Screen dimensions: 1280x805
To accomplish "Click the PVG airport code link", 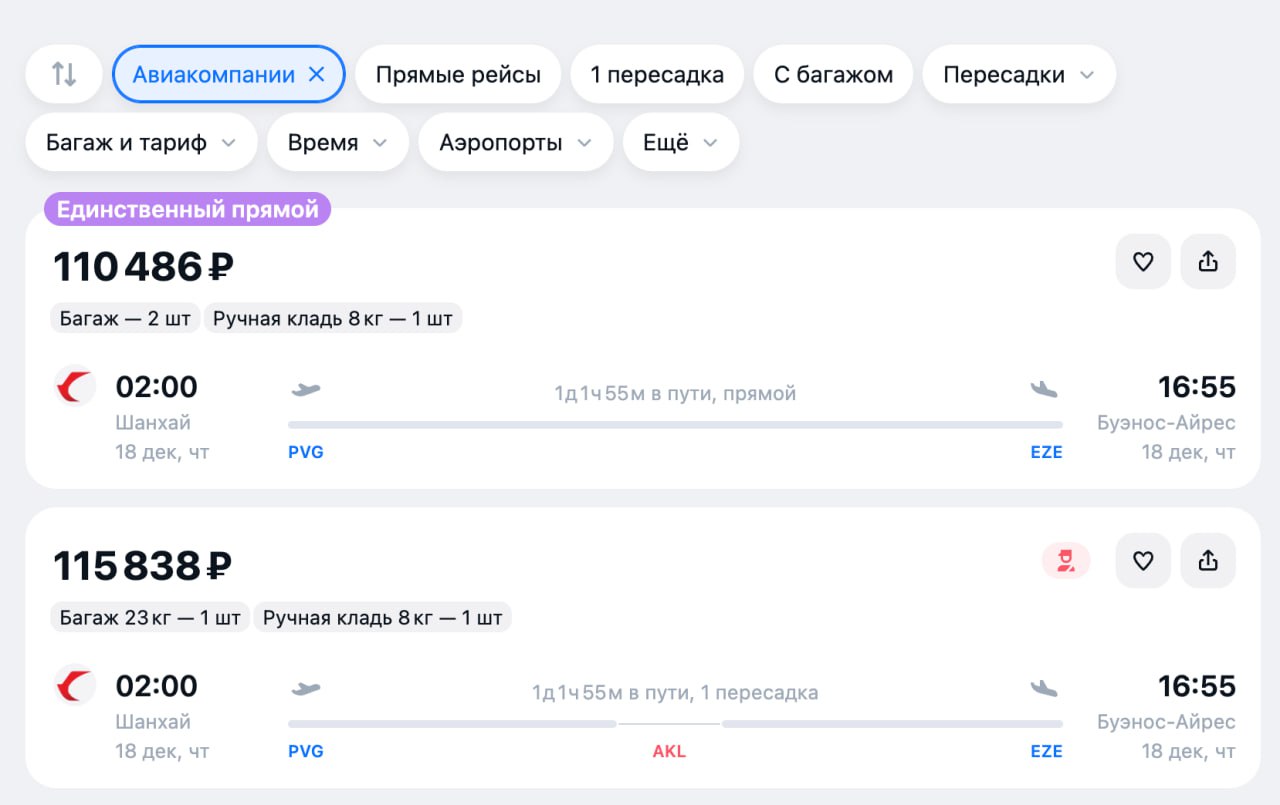I will 306,452.
